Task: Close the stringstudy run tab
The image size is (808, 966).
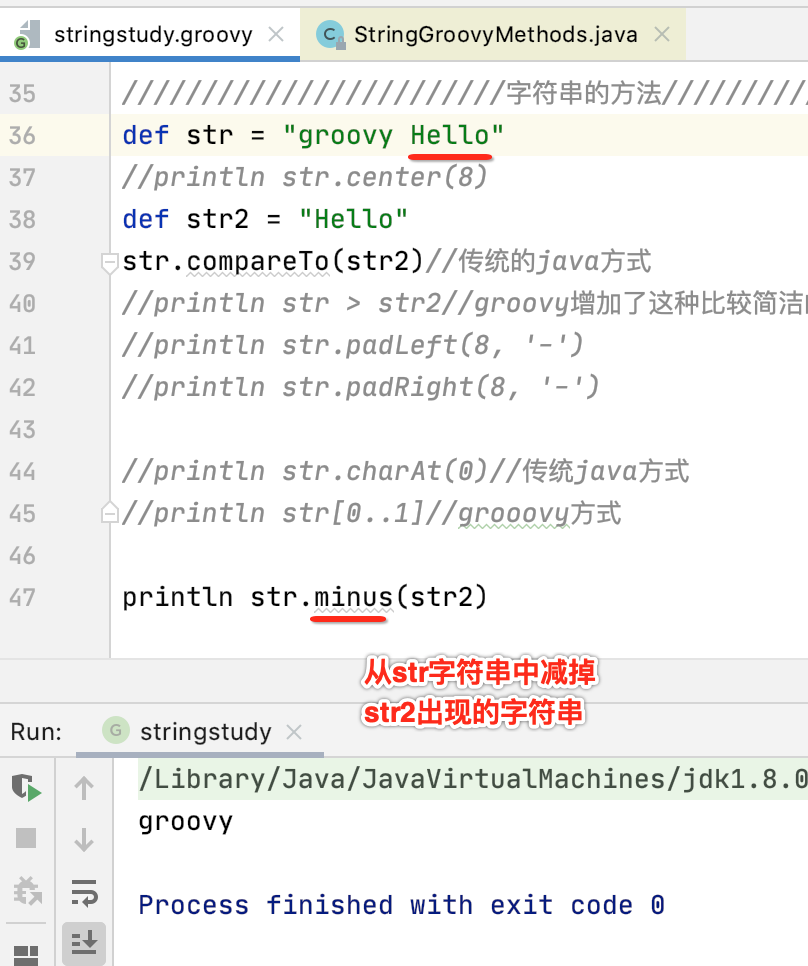Action: 294,732
